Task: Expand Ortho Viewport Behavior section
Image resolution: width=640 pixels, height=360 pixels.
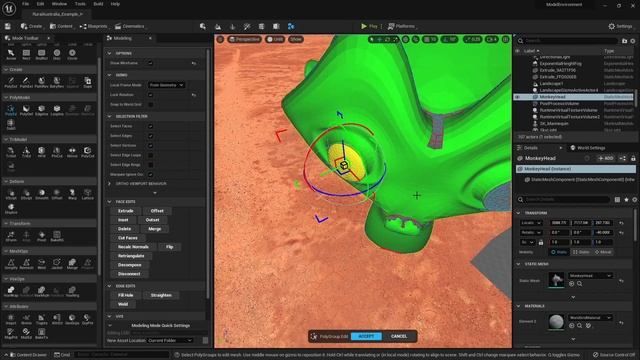Action: click(x=109, y=184)
